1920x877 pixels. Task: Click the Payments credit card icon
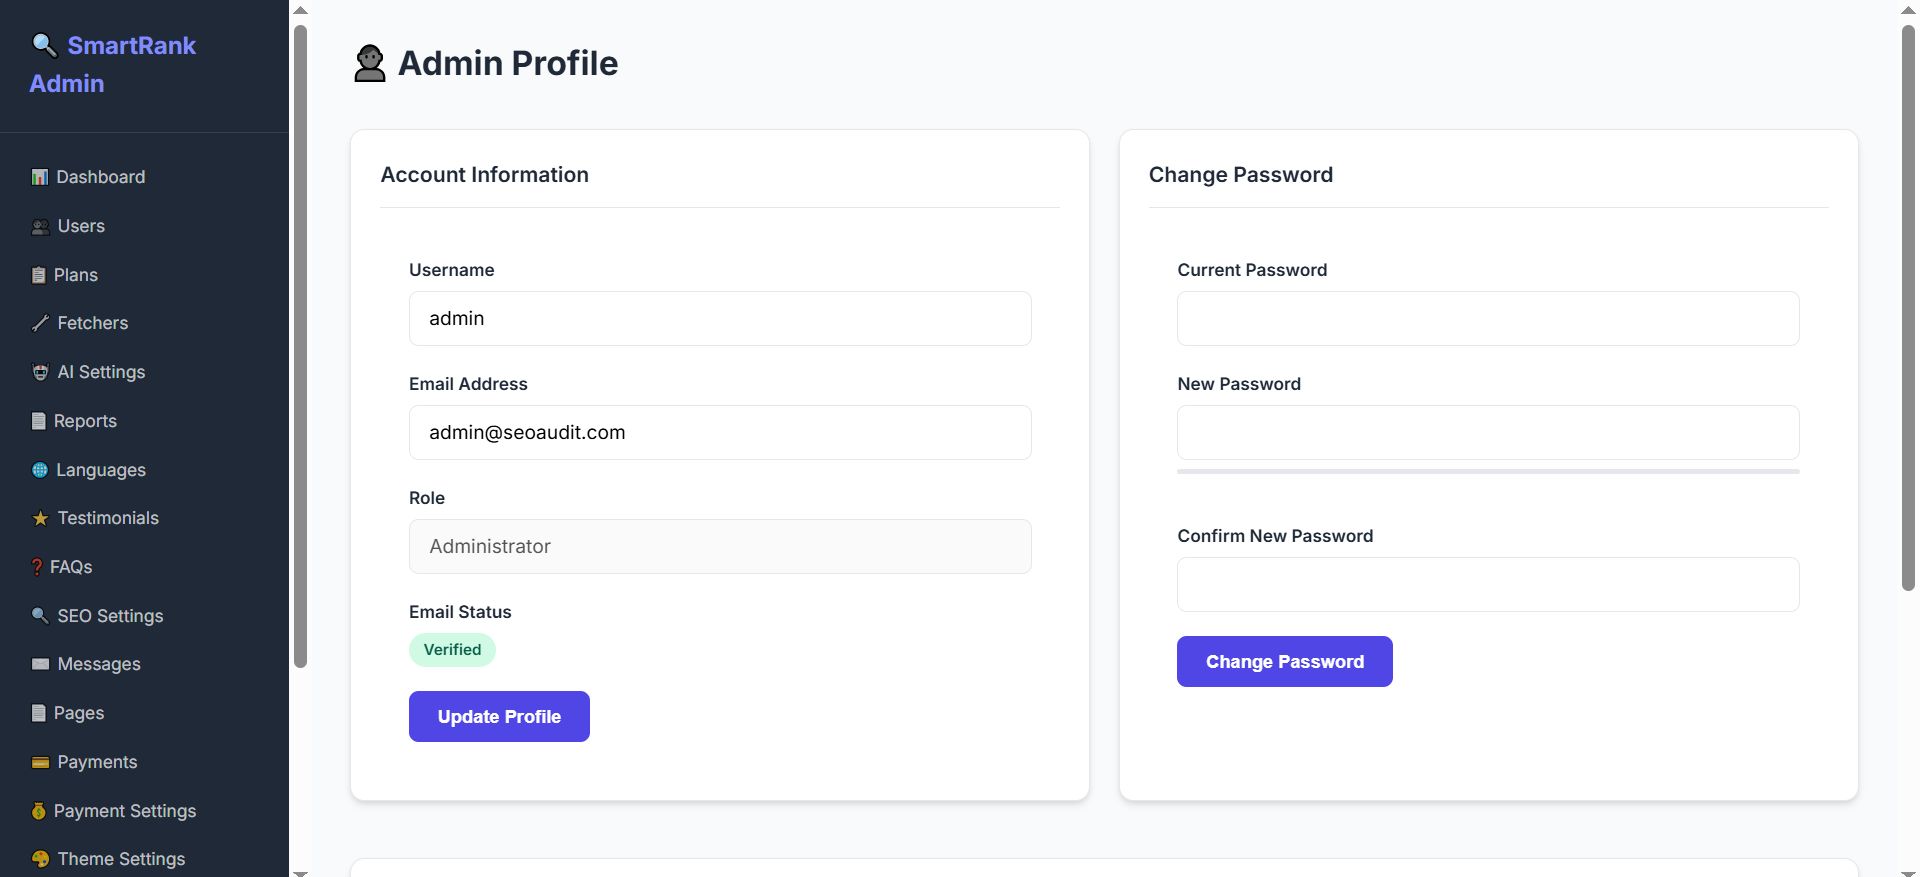click(x=40, y=762)
